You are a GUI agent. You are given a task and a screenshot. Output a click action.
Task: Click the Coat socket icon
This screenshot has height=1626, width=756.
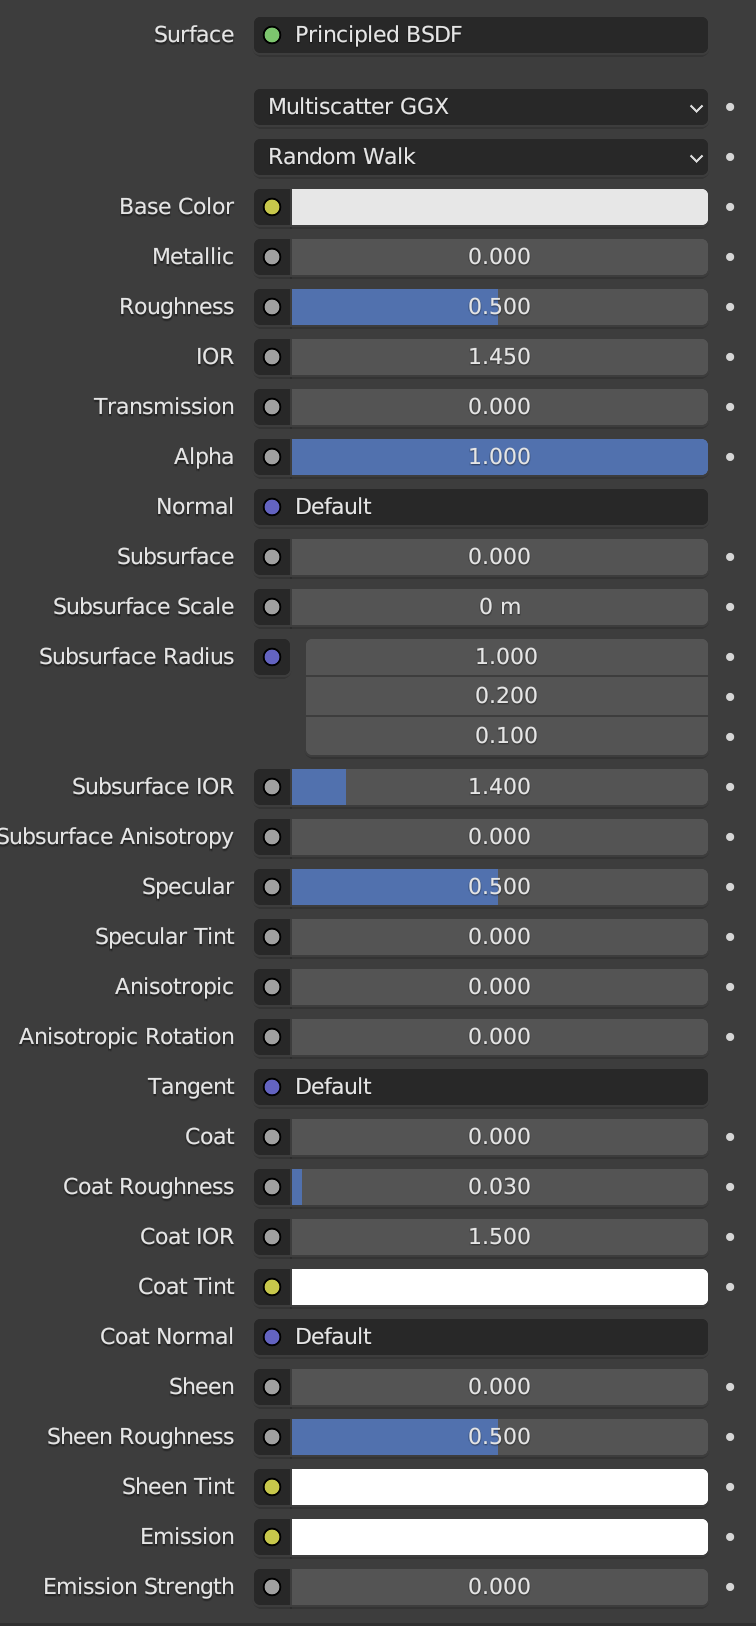click(272, 1137)
